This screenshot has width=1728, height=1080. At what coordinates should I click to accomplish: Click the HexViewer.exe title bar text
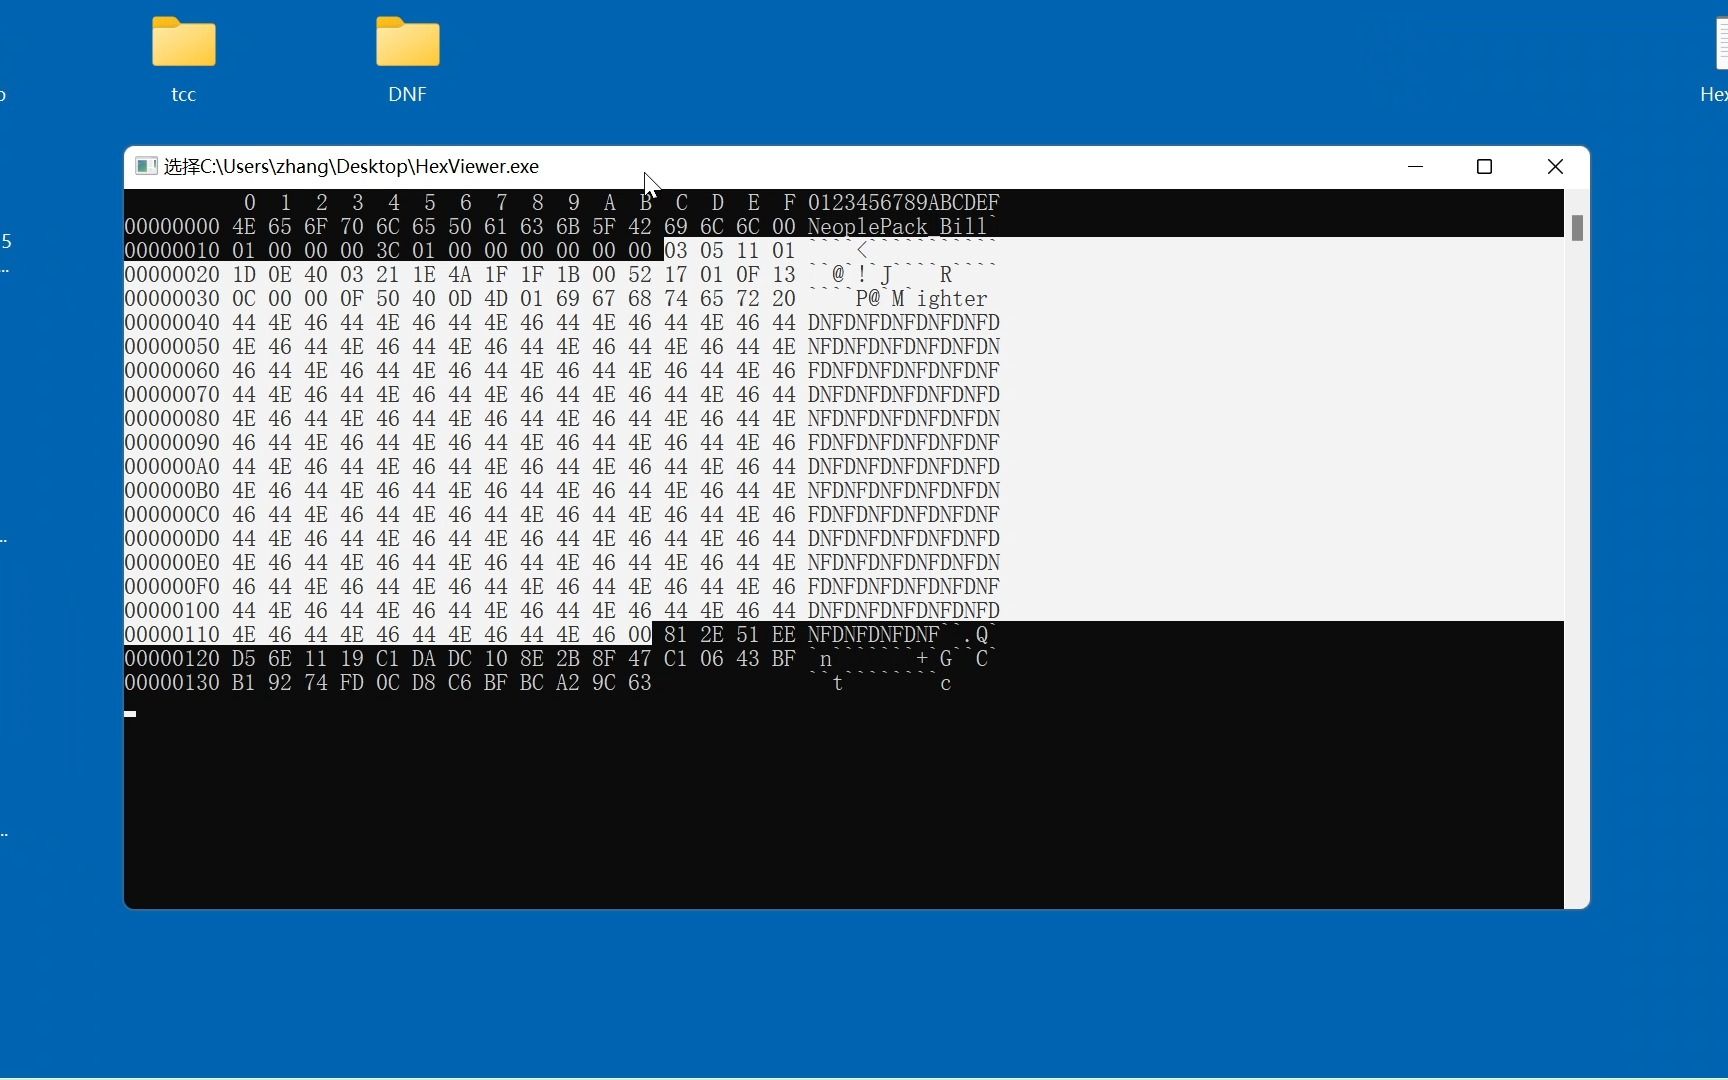coord(351,166)
